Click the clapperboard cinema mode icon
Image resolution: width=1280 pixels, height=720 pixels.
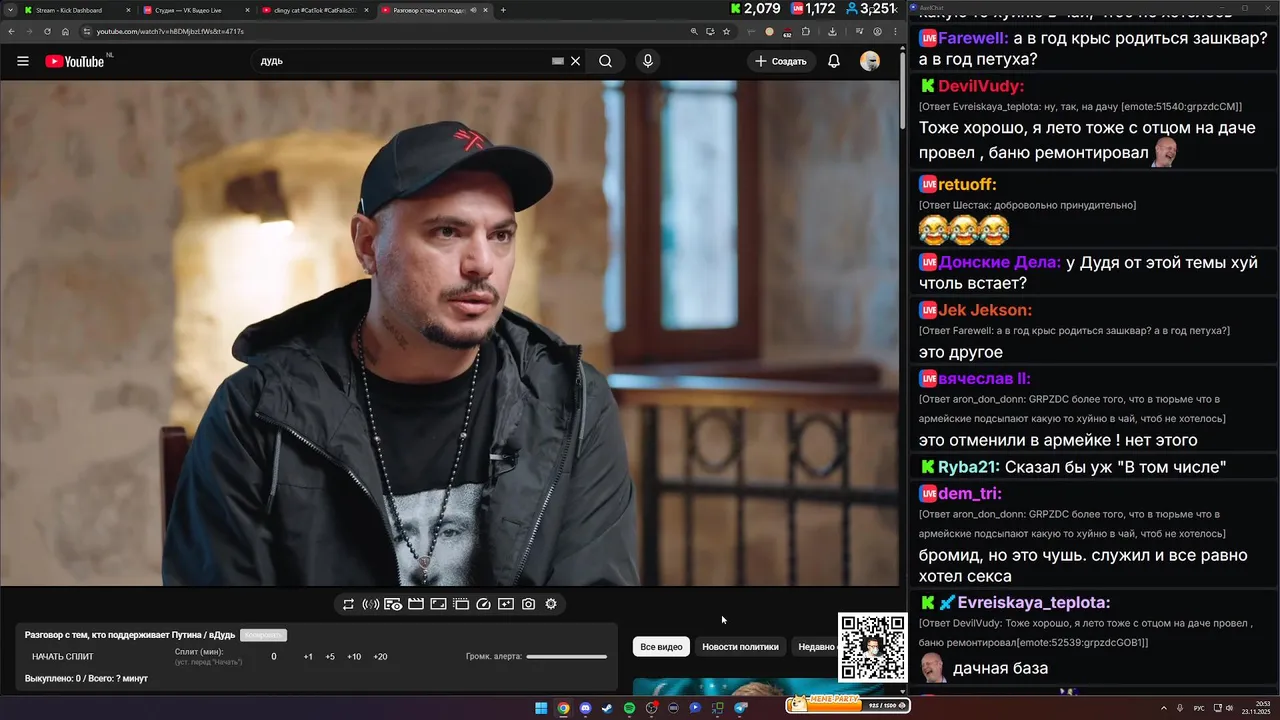click(416, 604)
